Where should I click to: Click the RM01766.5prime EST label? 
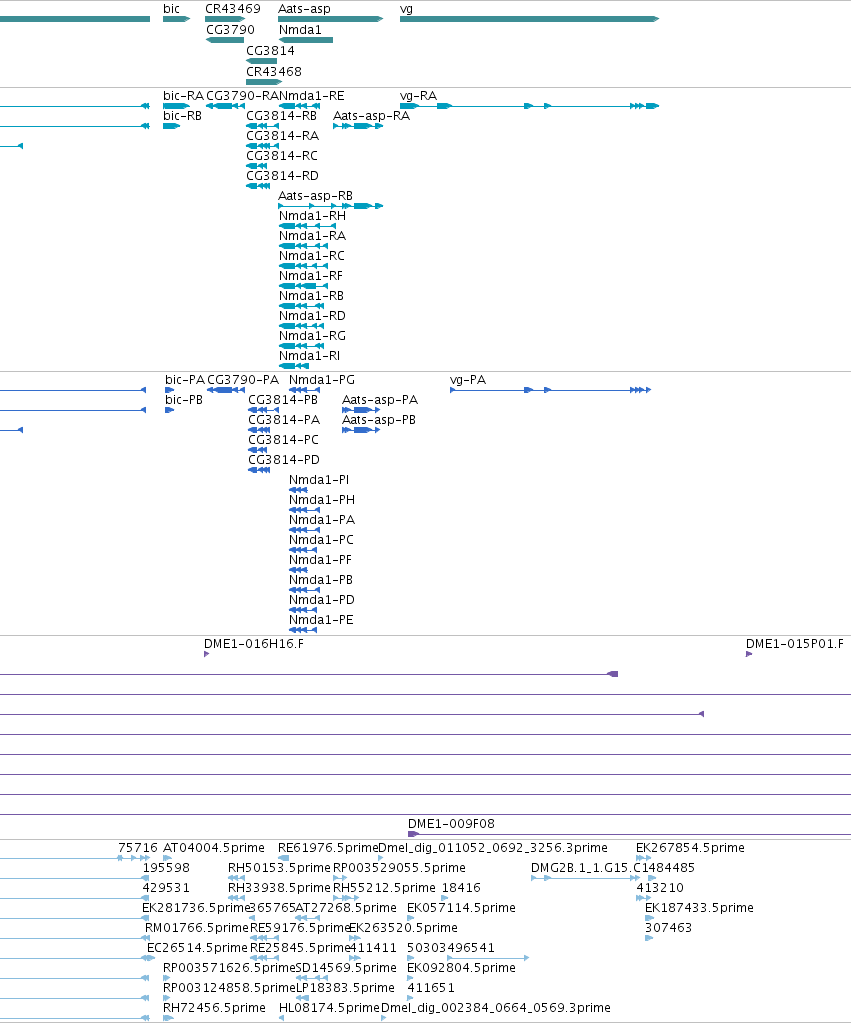pyautogui.click(x=196, y=928)
